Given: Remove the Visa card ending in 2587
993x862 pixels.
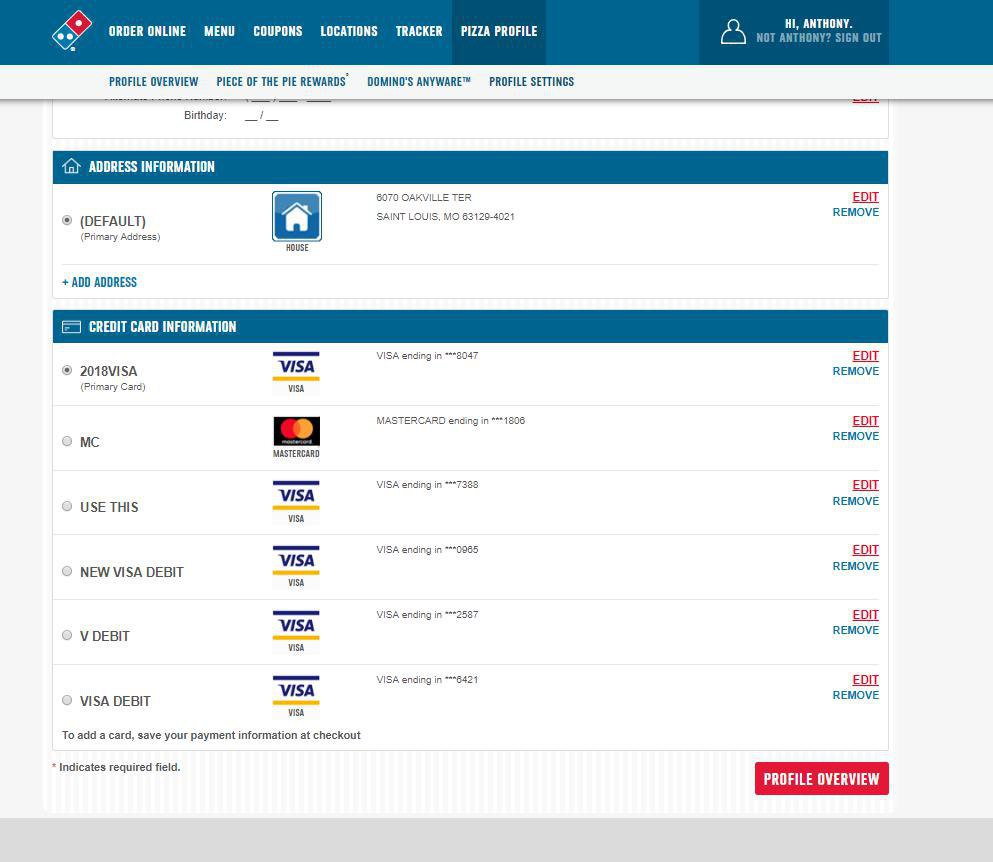Looking at the screenshot, I should 856,630.
